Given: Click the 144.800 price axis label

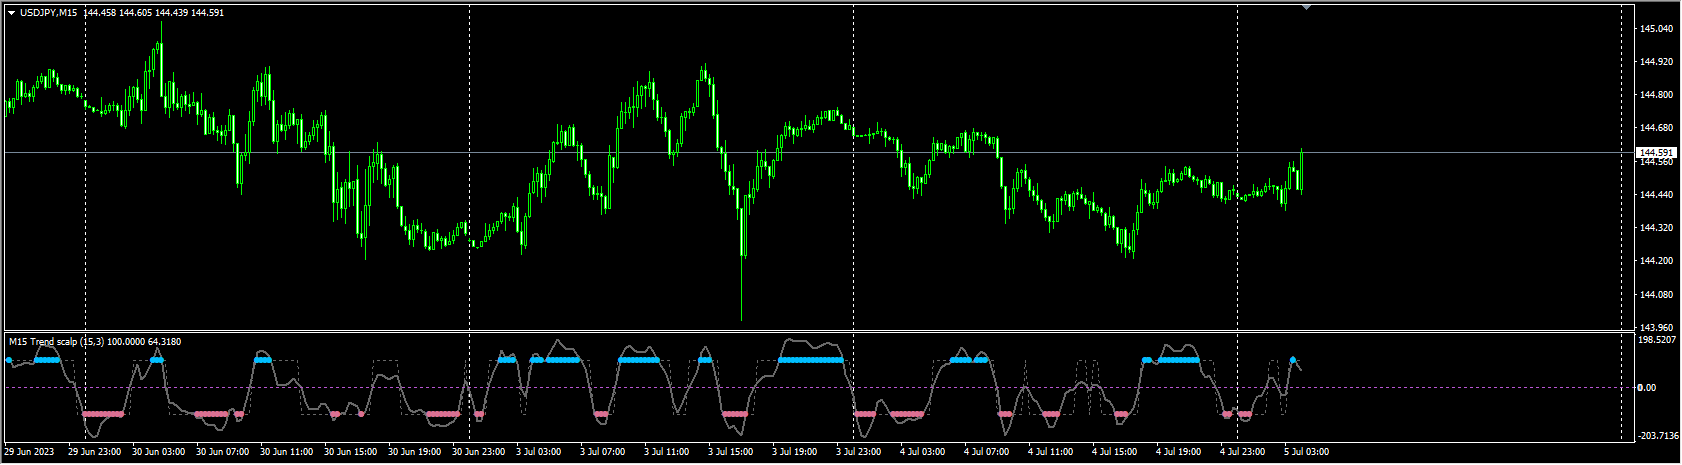Looking at the screenshot, I should tap(1657, 95).
